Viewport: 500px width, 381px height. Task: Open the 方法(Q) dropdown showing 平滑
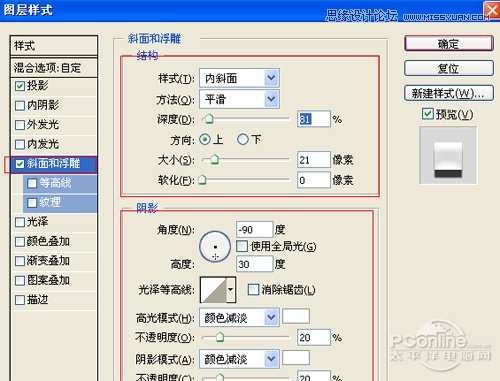point(239,99)
